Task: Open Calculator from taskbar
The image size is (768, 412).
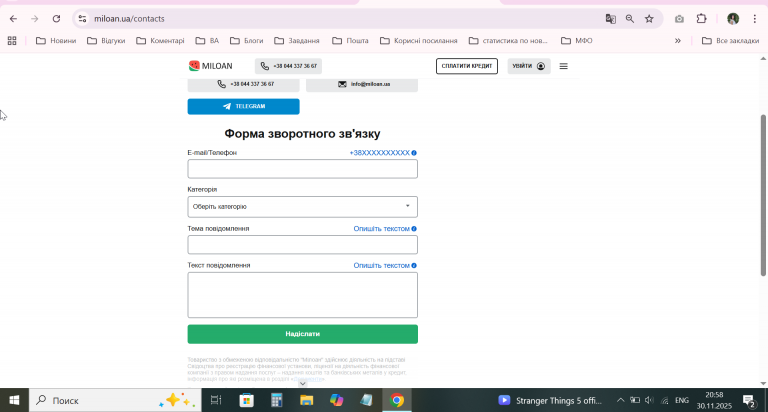Action: coord(277,400)
